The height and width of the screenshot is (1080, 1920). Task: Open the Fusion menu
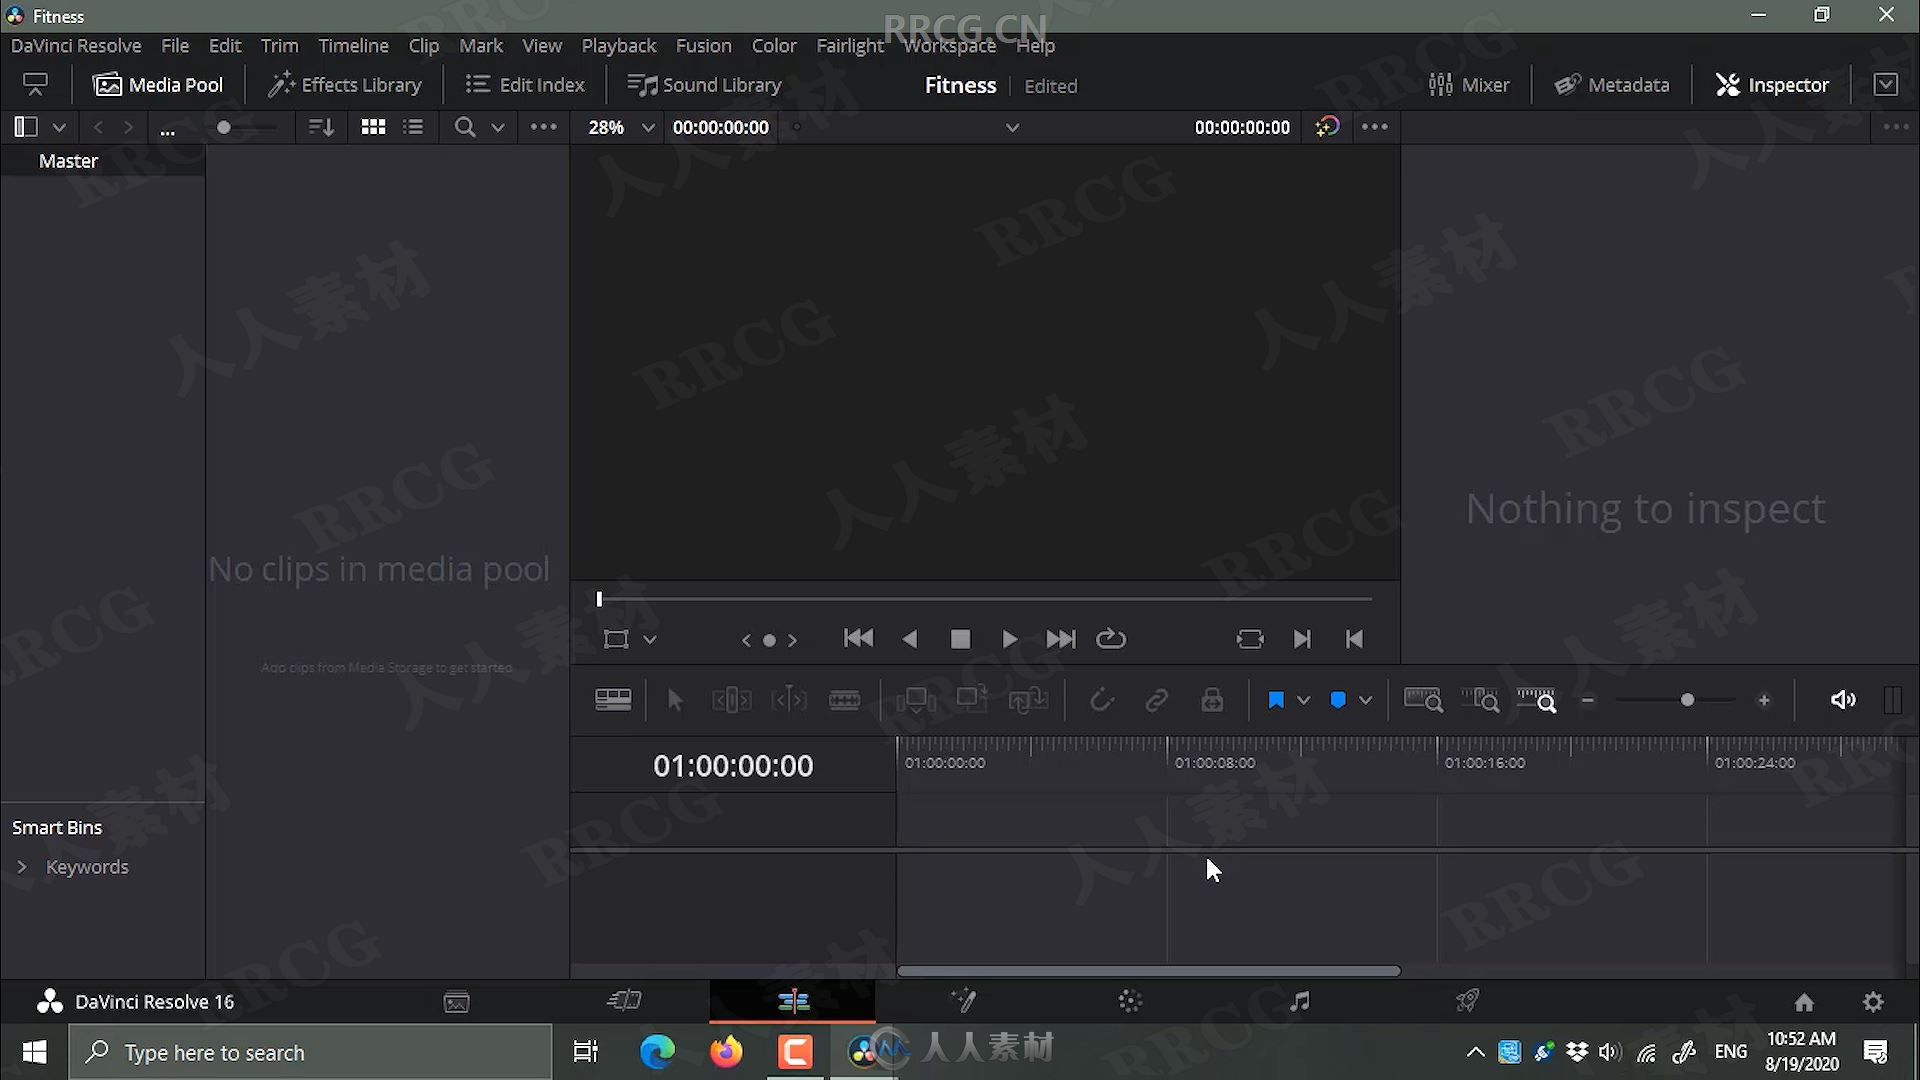click(703, 46)
